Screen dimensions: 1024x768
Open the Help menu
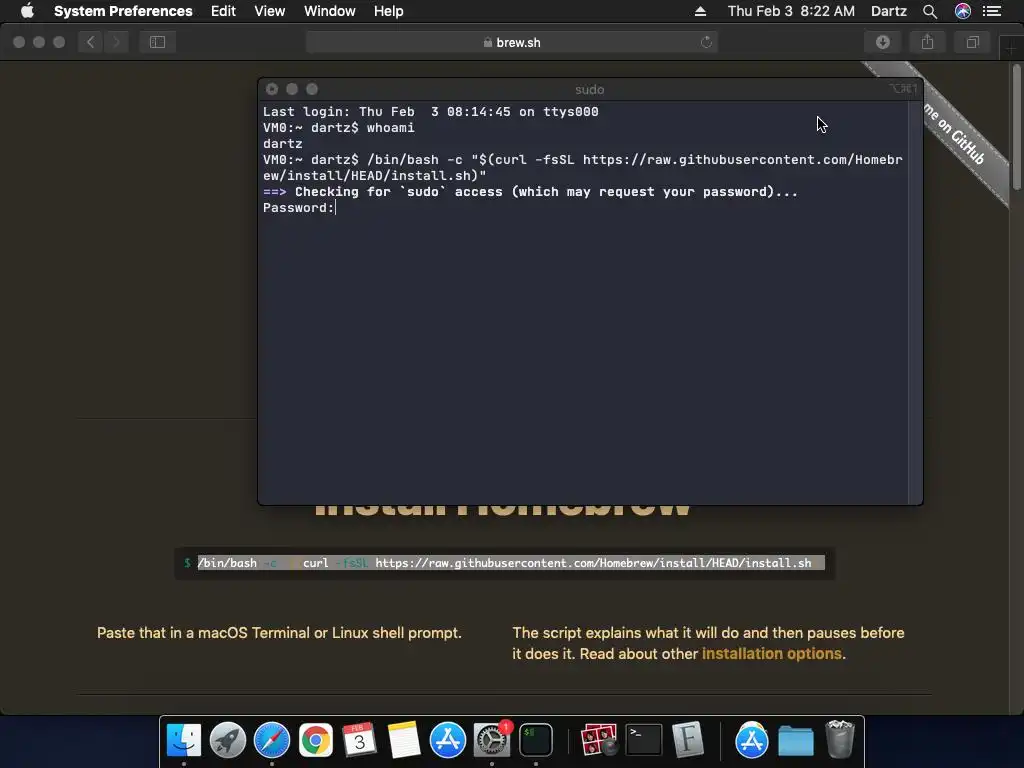tap(389, 11)
